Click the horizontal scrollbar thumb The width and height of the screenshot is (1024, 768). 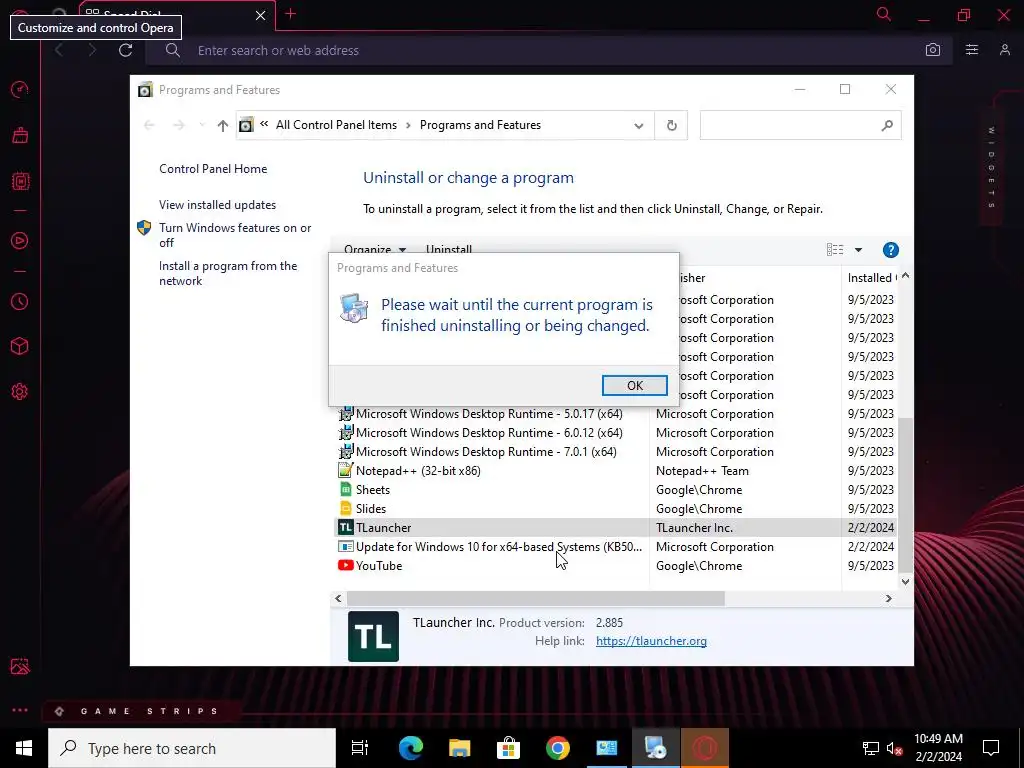[x=536, y=598]
